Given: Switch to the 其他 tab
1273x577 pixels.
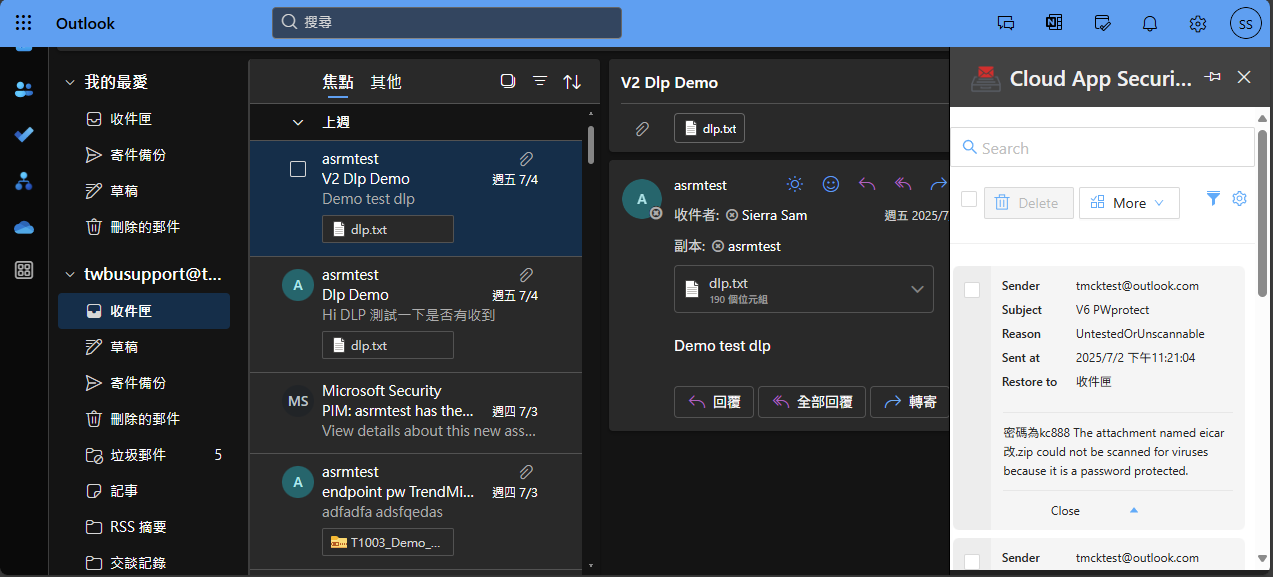Looking at the screenshot, I should [386, 82].
